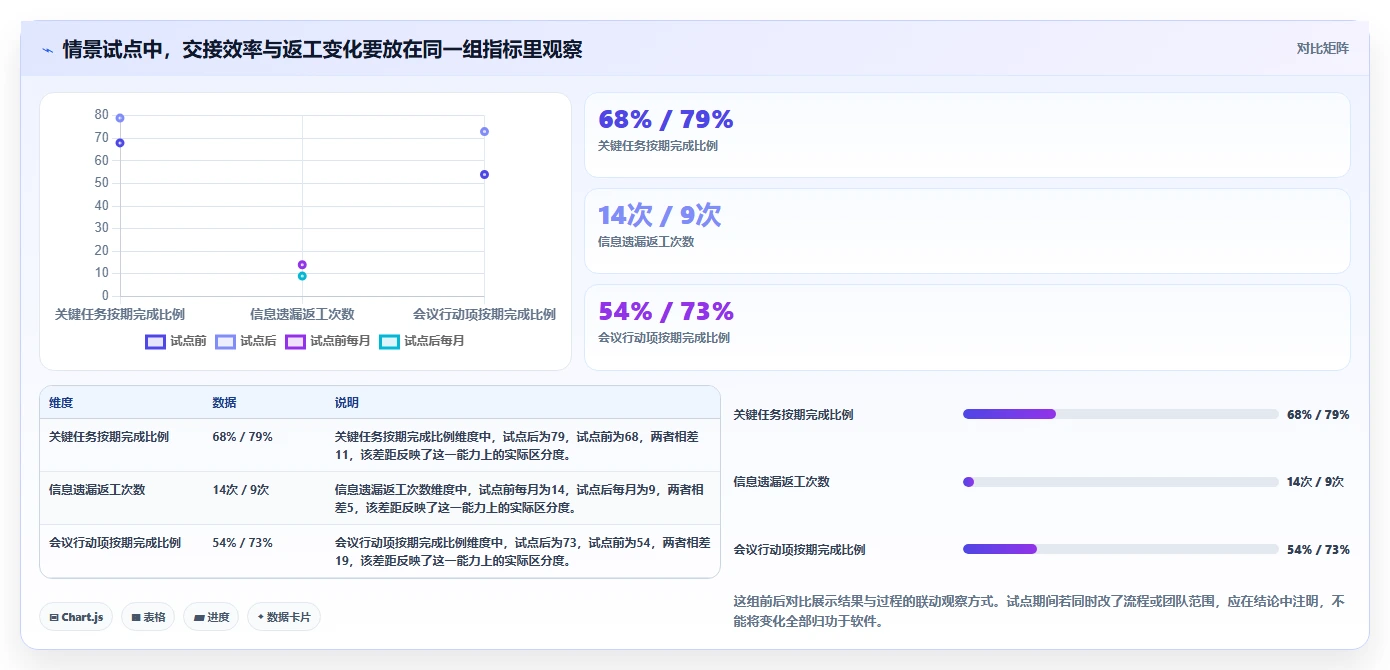This screenshot has height=670, width=1390.
Task: Click progress value 14次 / 9次
Action: tap(1315, 482)
